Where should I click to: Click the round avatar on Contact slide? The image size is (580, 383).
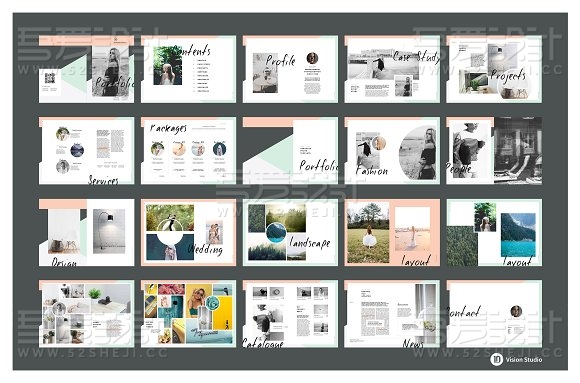tap(516, 311)
